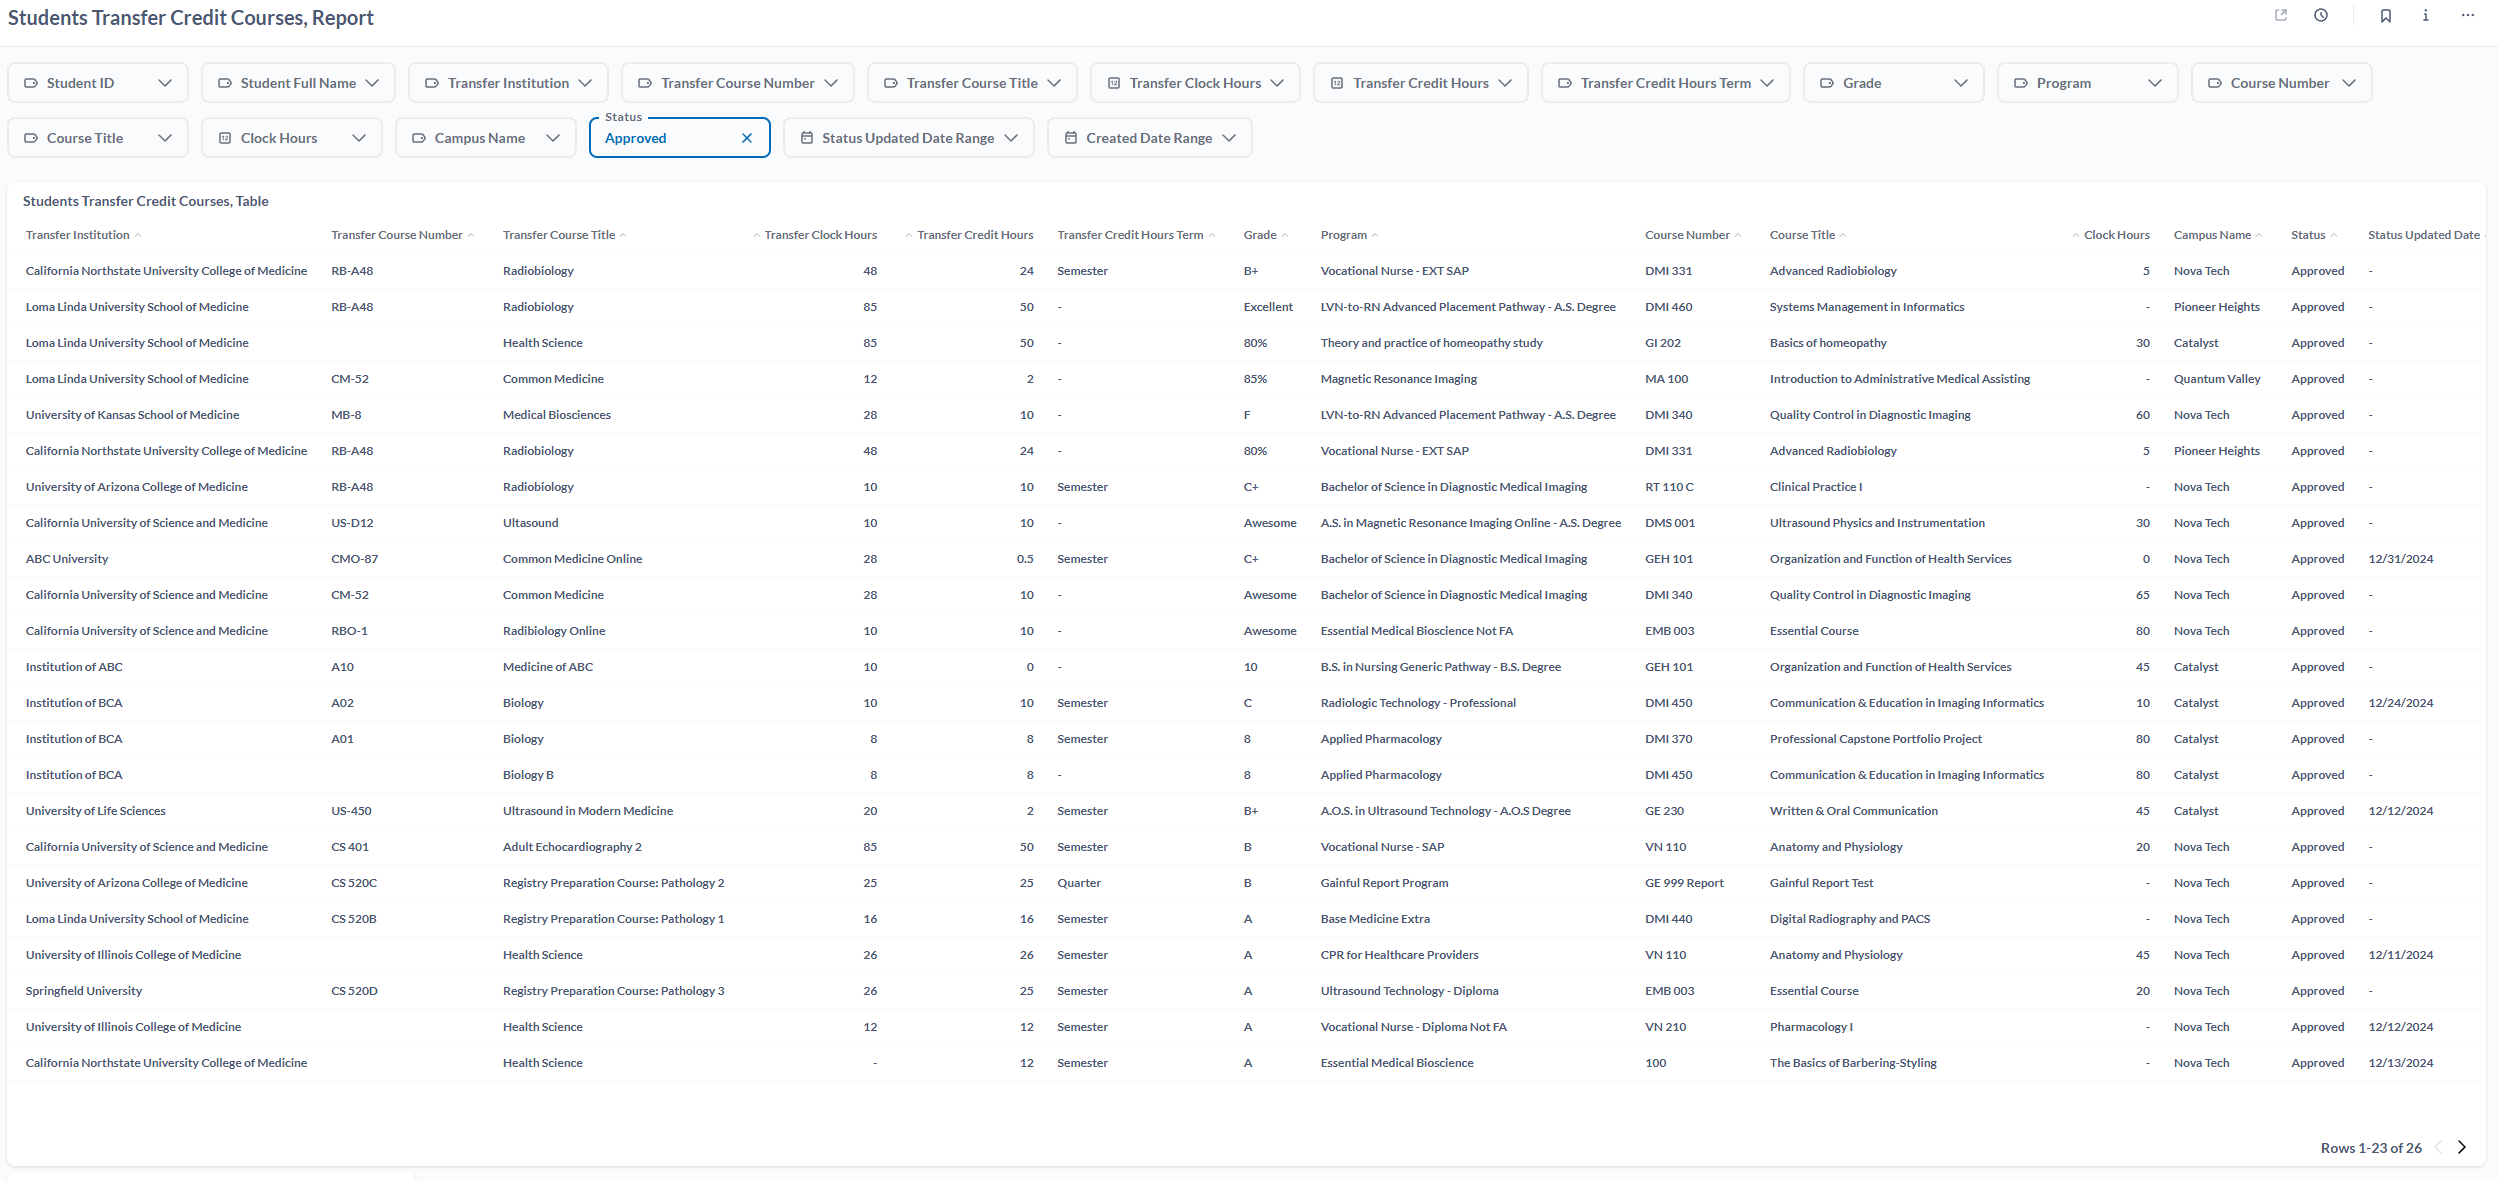Open the Campus Name filter dropdown

[x=553, y=138]
